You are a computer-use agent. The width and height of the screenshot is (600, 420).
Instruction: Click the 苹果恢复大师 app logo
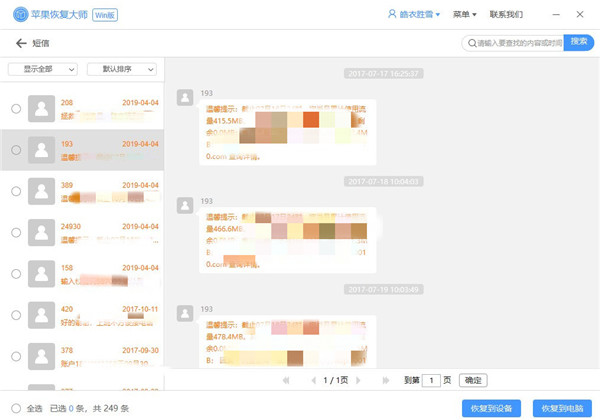15,15
